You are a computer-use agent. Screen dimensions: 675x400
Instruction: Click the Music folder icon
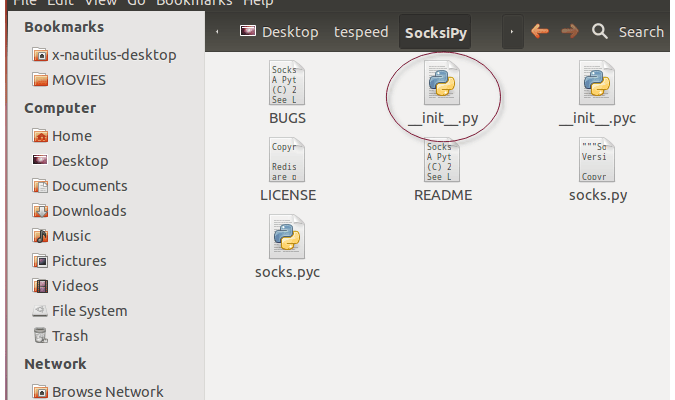click(x=40, y=236)
